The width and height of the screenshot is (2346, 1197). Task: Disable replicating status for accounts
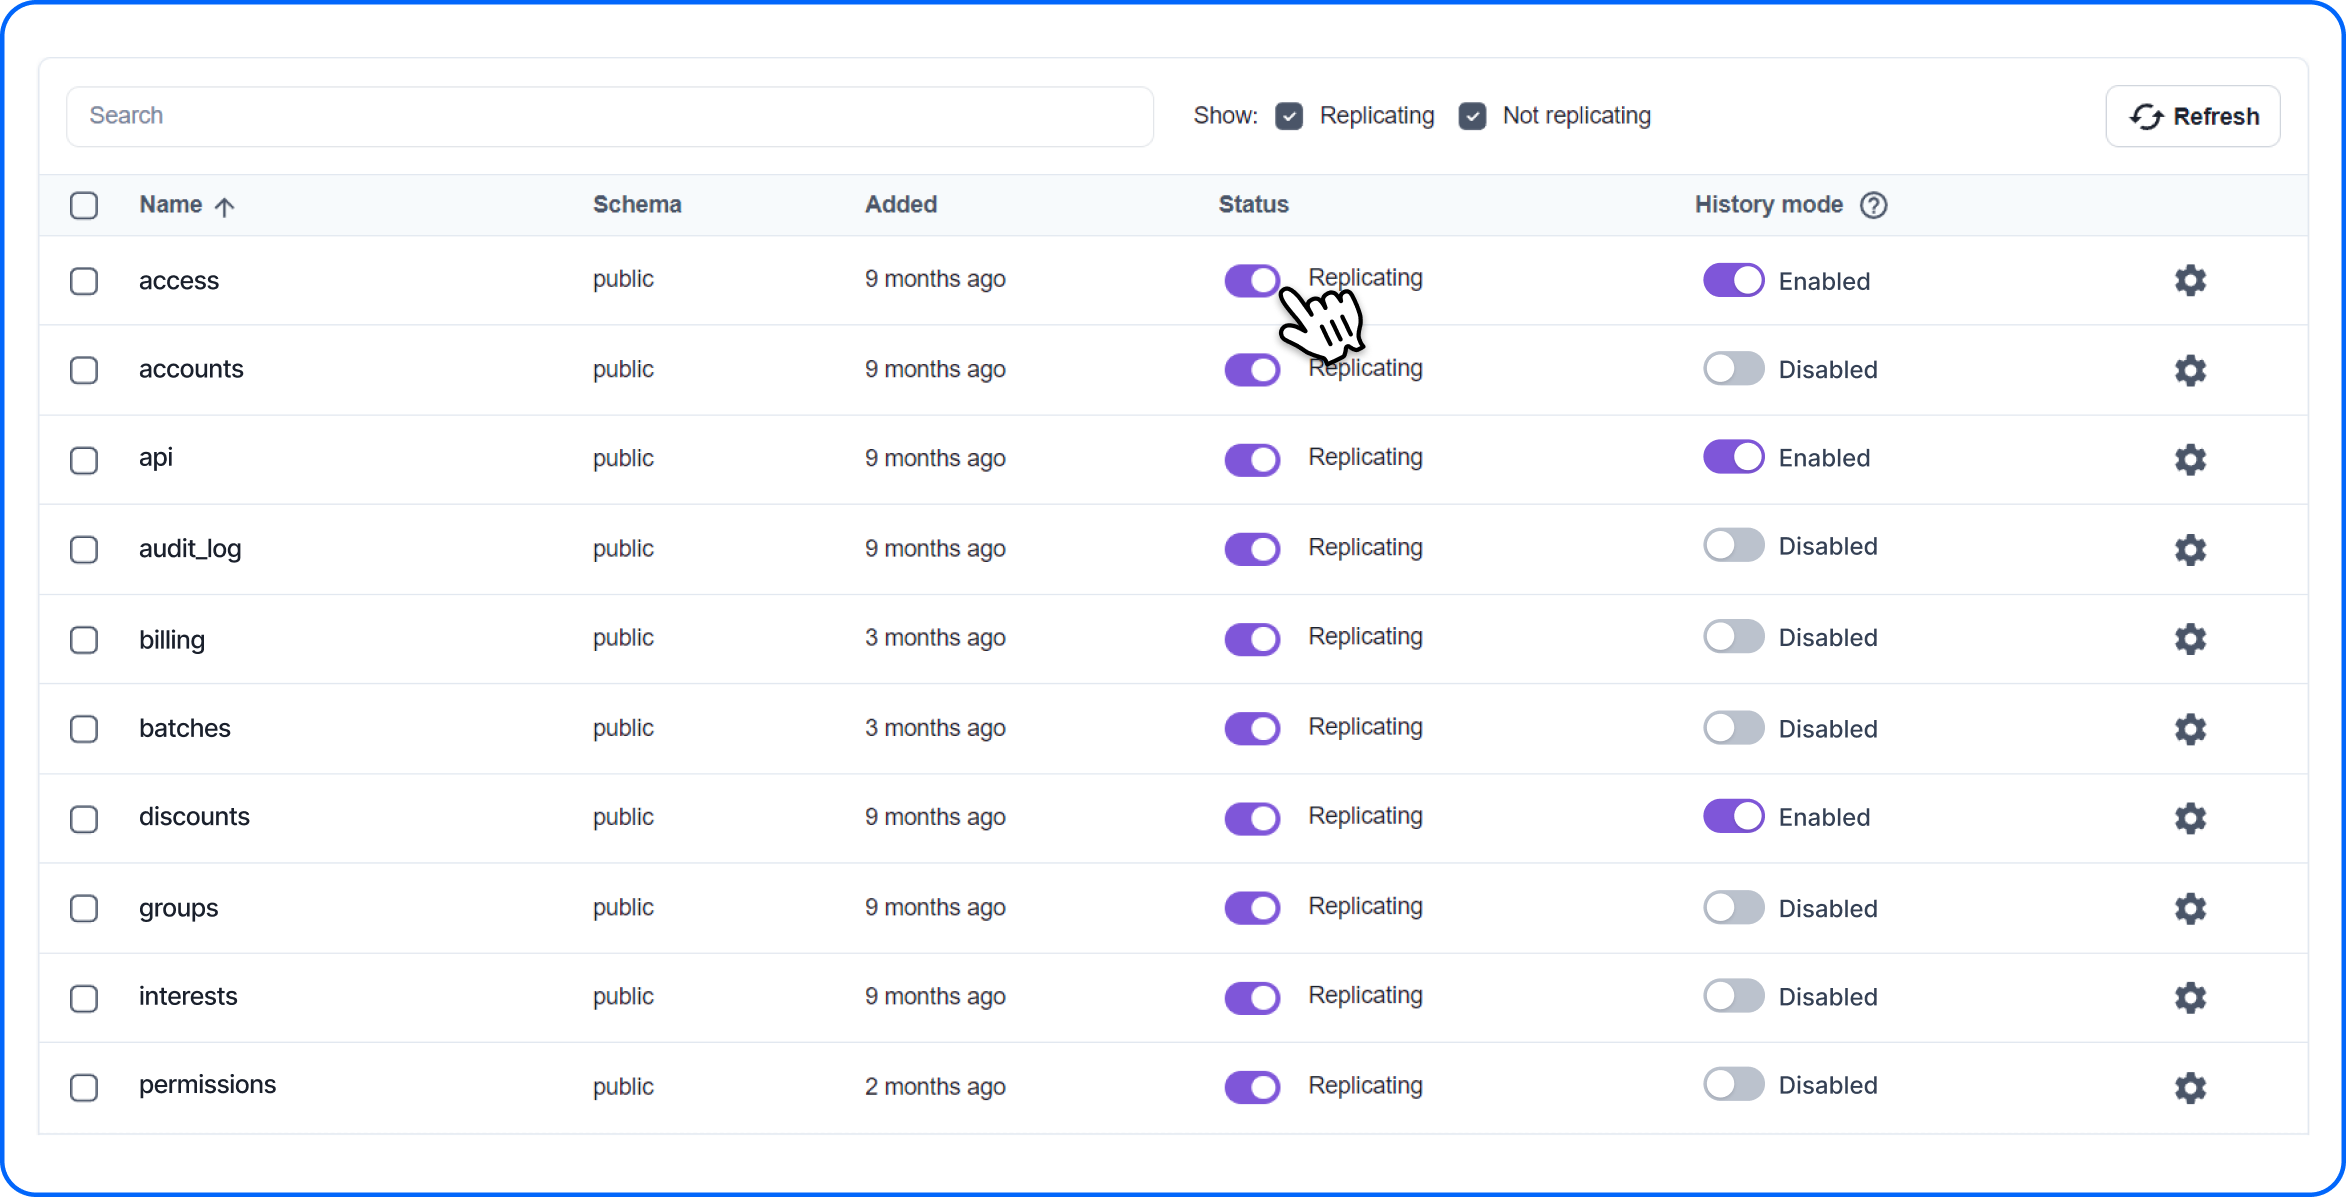click(x=1252, y=369)
